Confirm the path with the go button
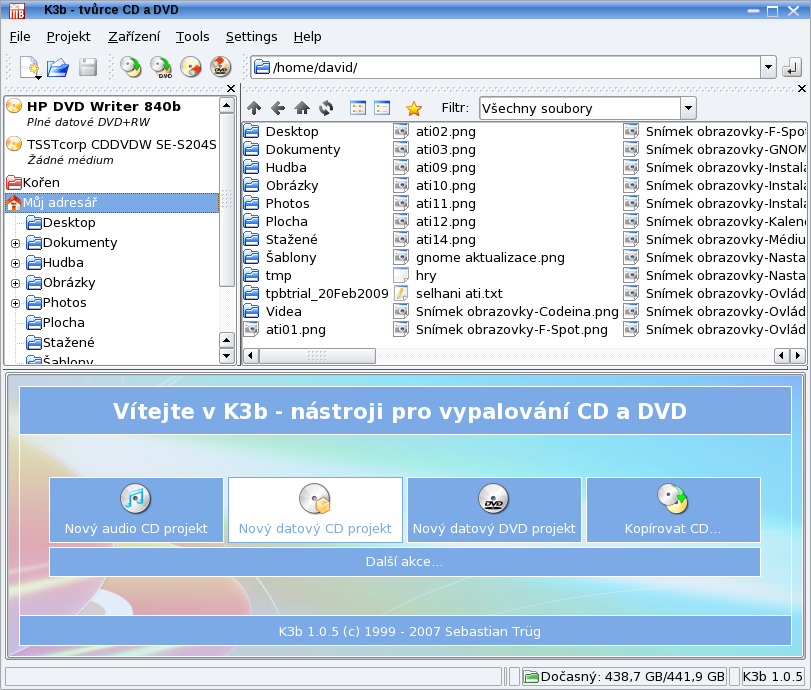Image resolution: width=811 pixels, height=690 pixels. click(792, 67)
